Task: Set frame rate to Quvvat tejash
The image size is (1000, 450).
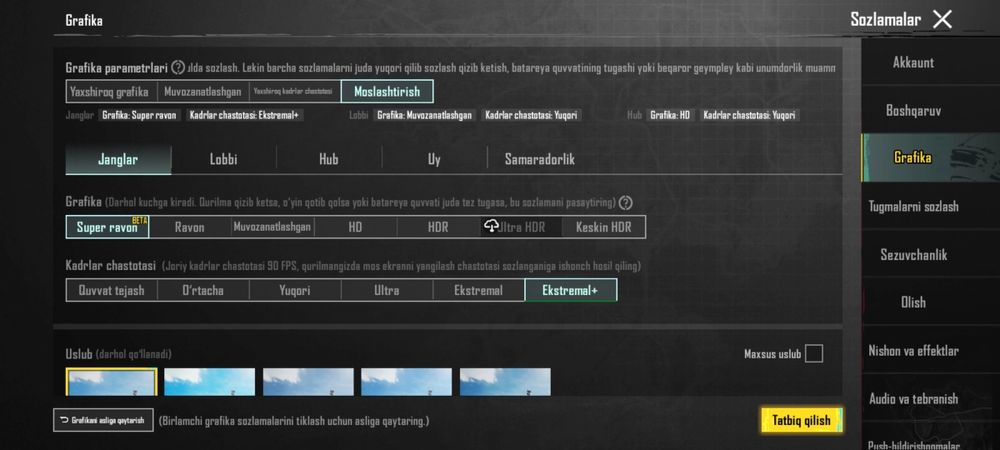Action: coord(112,290)
